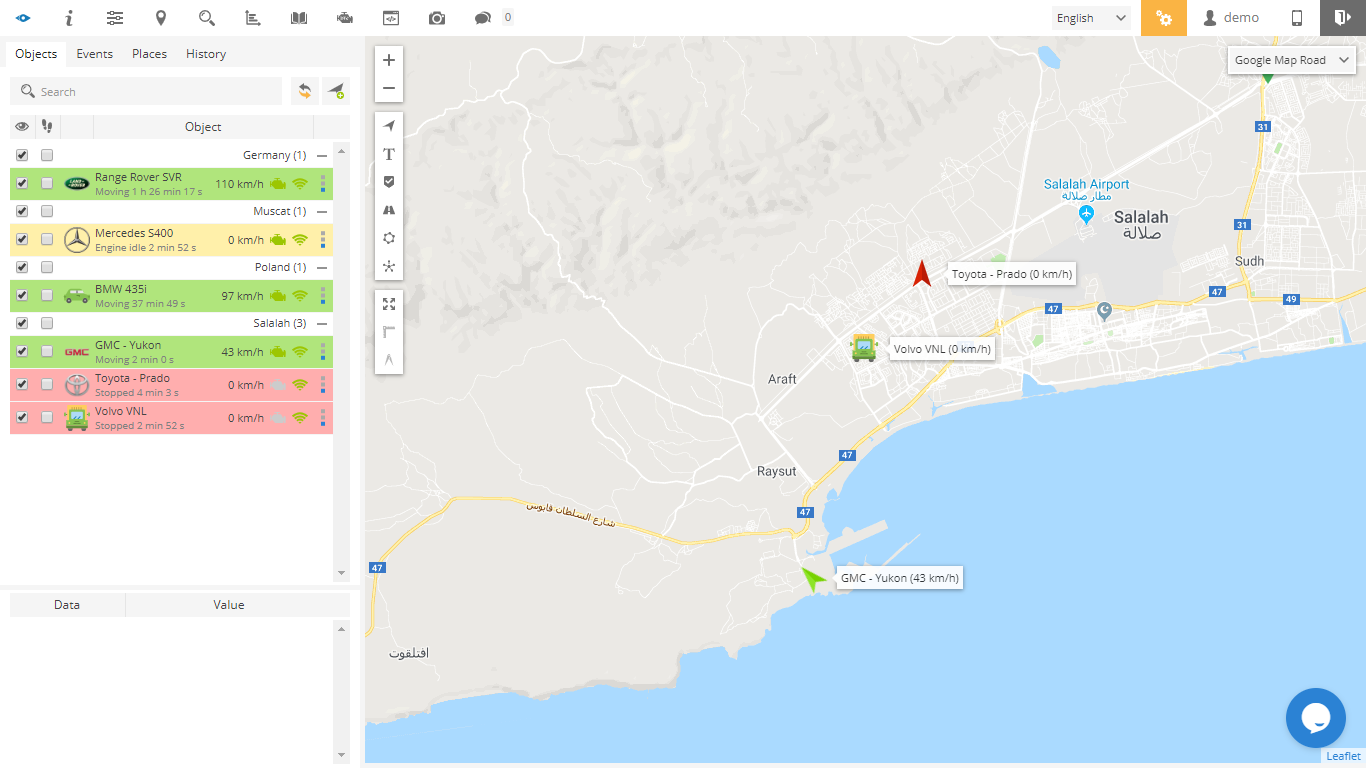The width and height of the screenshot is (1366, 768).
Task: Select the ruler measure tool on map
Action: pyautogui.click(x=389, y=332)
